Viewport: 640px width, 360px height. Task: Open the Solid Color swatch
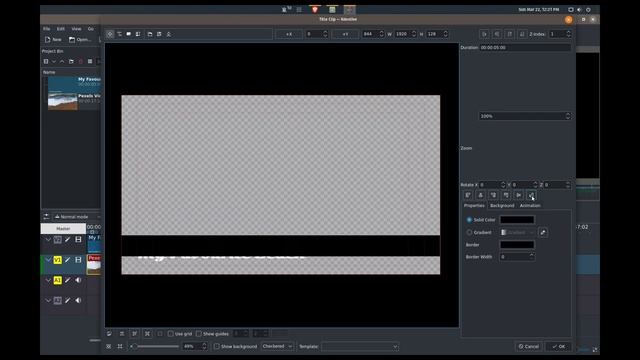[x=517, y=220]
